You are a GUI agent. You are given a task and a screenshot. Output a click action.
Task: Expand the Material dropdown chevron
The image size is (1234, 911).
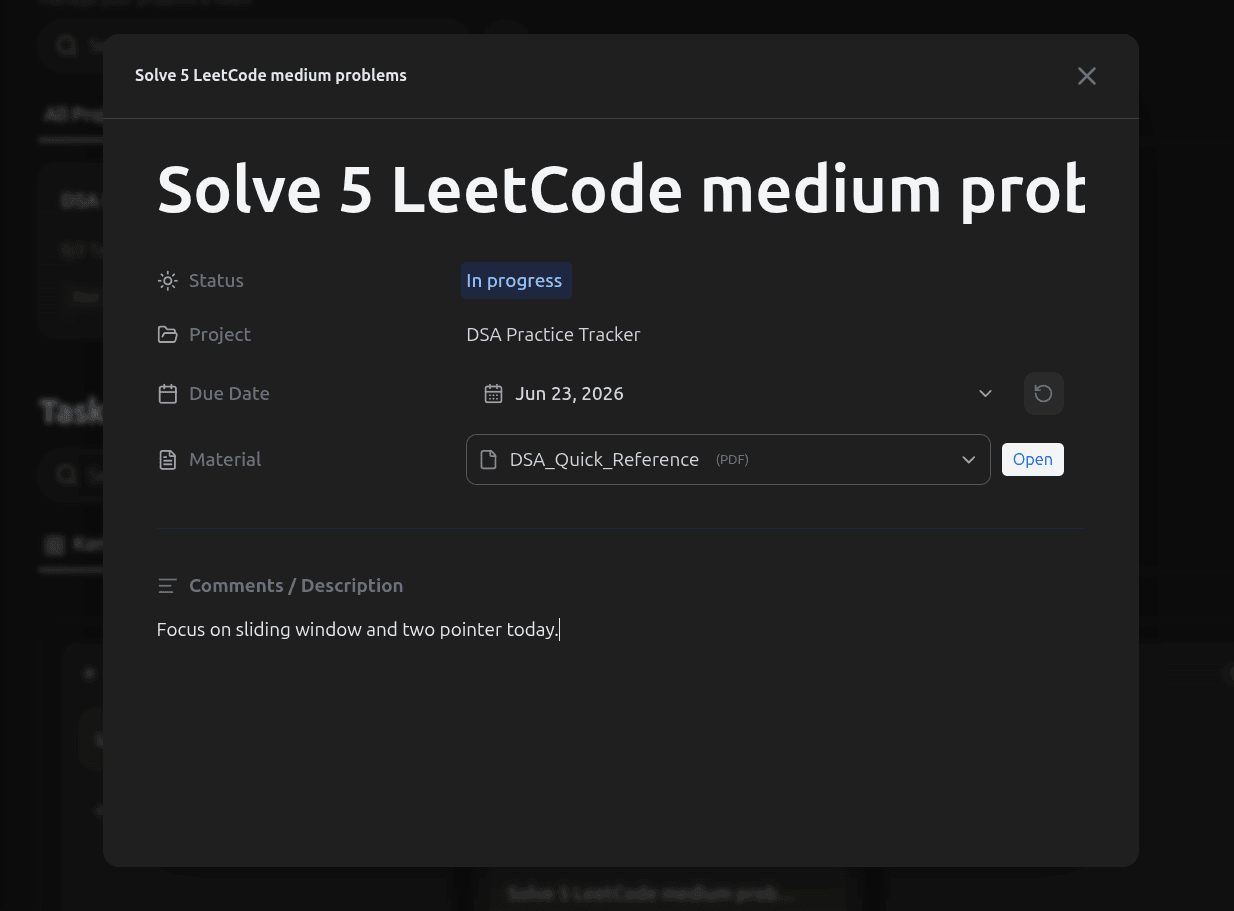[968, 460]
